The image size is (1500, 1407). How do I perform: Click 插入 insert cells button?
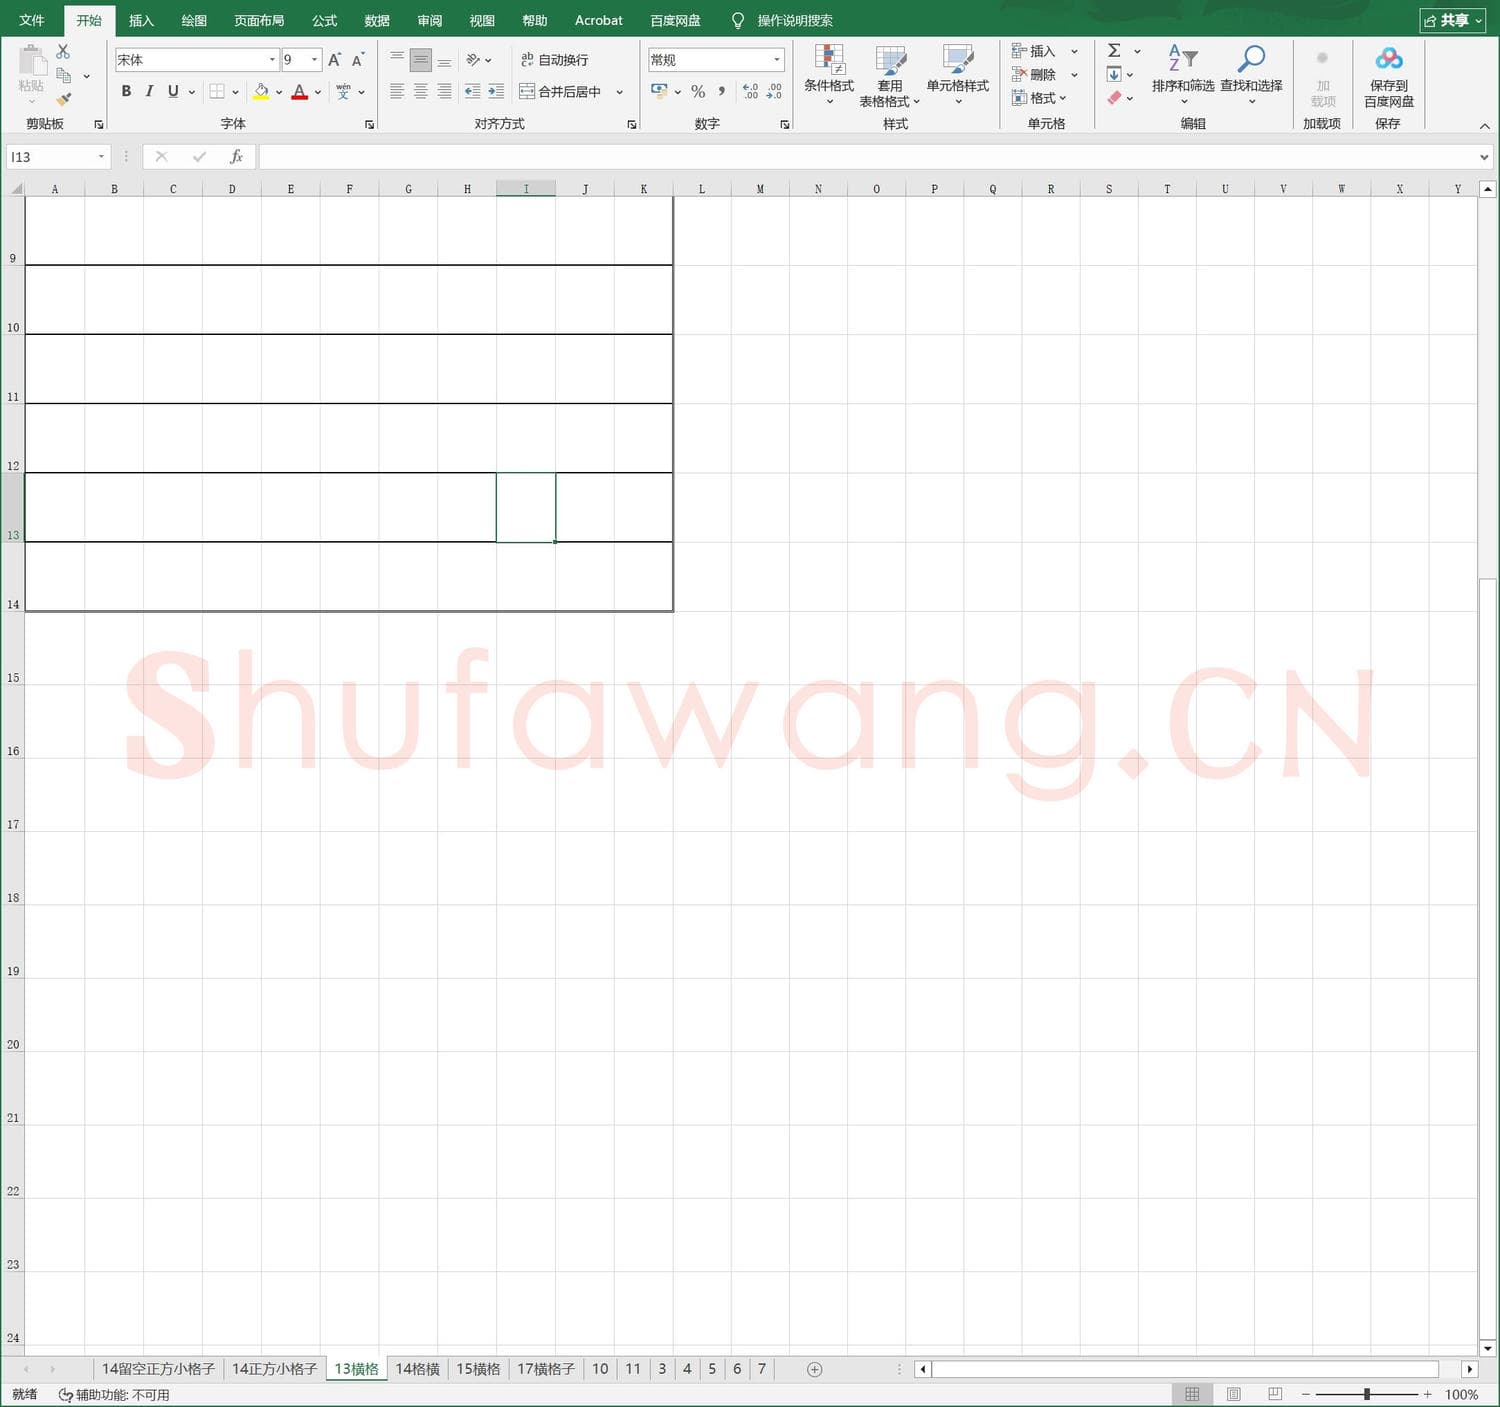click(1034, 51)
